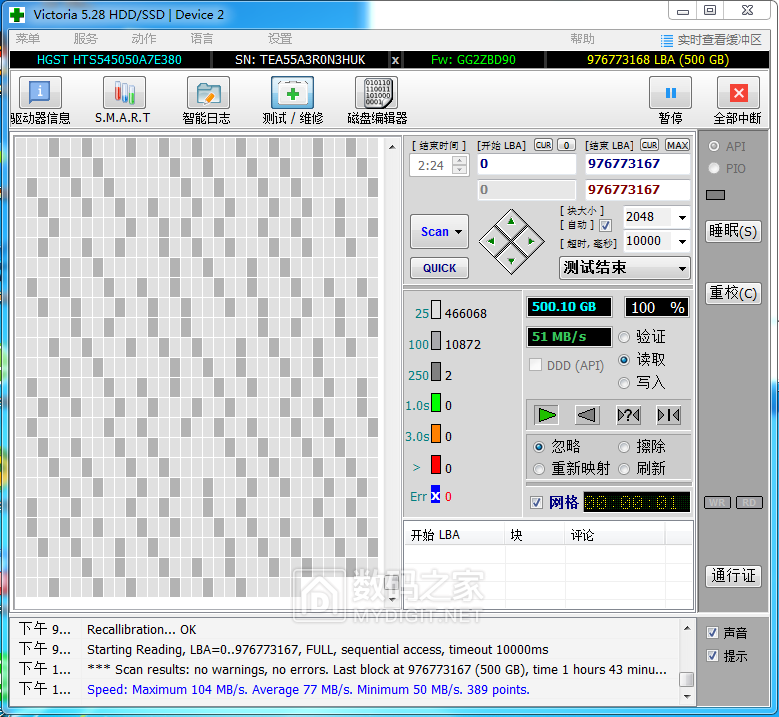
Task: Click the 通行证 passport button
Action: coord(733,576)
